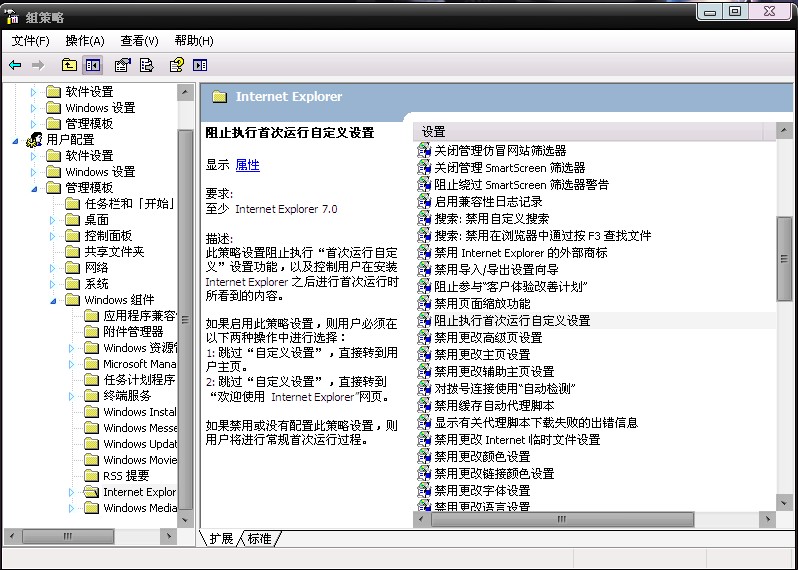The height and width of the screenshot is (570, 798).
Task: Click the group policy icon in title bar
Action: [x=11, y=16]
